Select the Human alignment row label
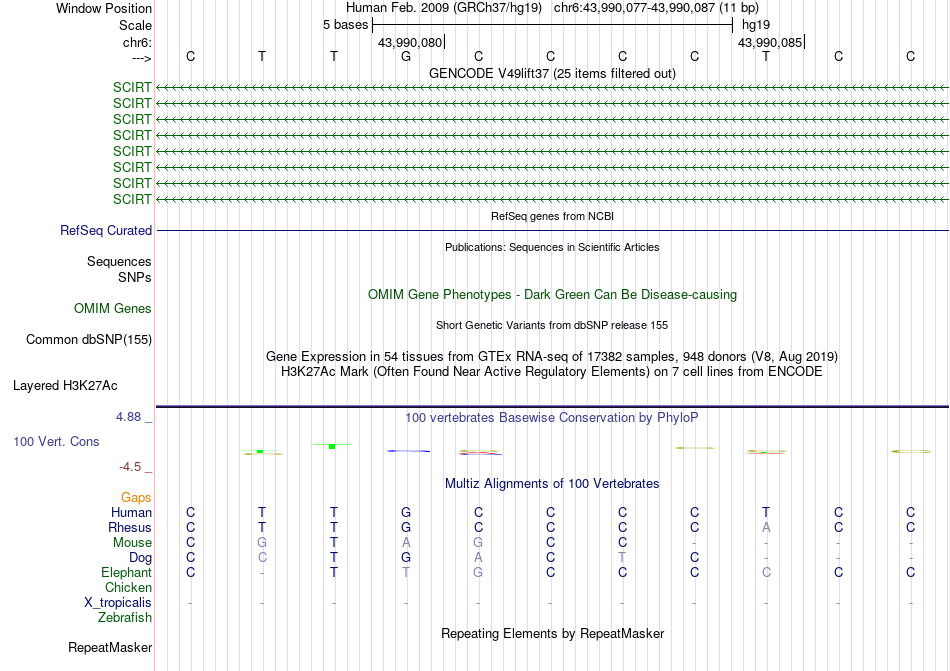The width and height of the screenshot is (950, 671). 131,512
